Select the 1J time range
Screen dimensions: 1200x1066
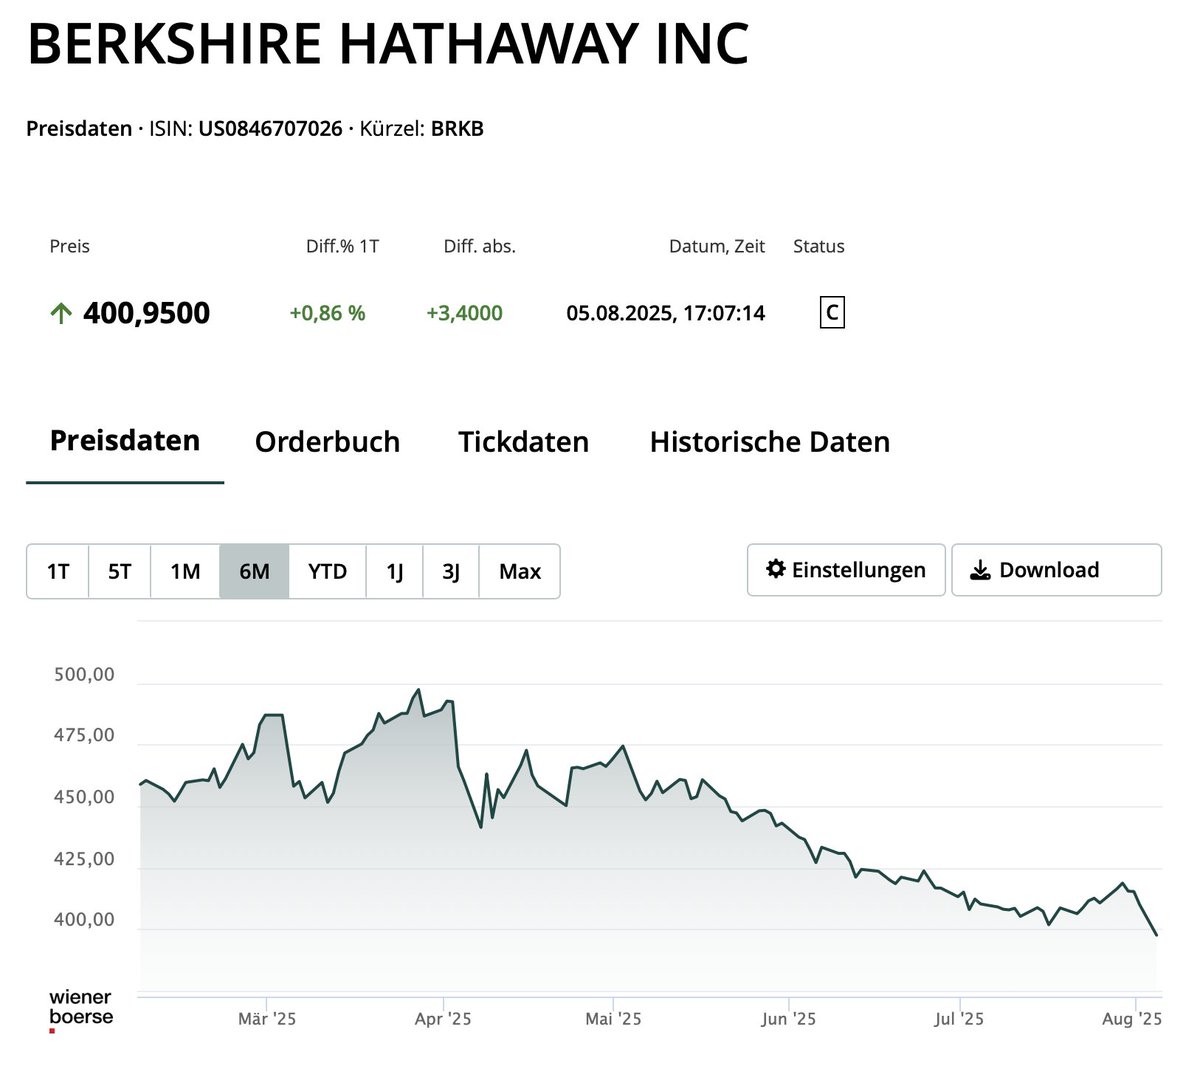395,571
